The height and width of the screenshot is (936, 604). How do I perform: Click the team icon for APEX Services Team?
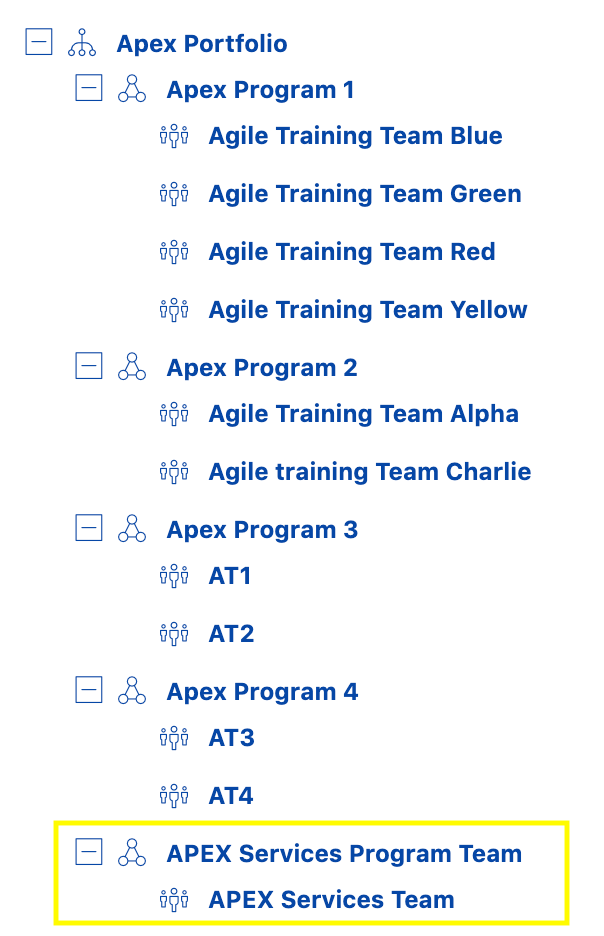174,898
